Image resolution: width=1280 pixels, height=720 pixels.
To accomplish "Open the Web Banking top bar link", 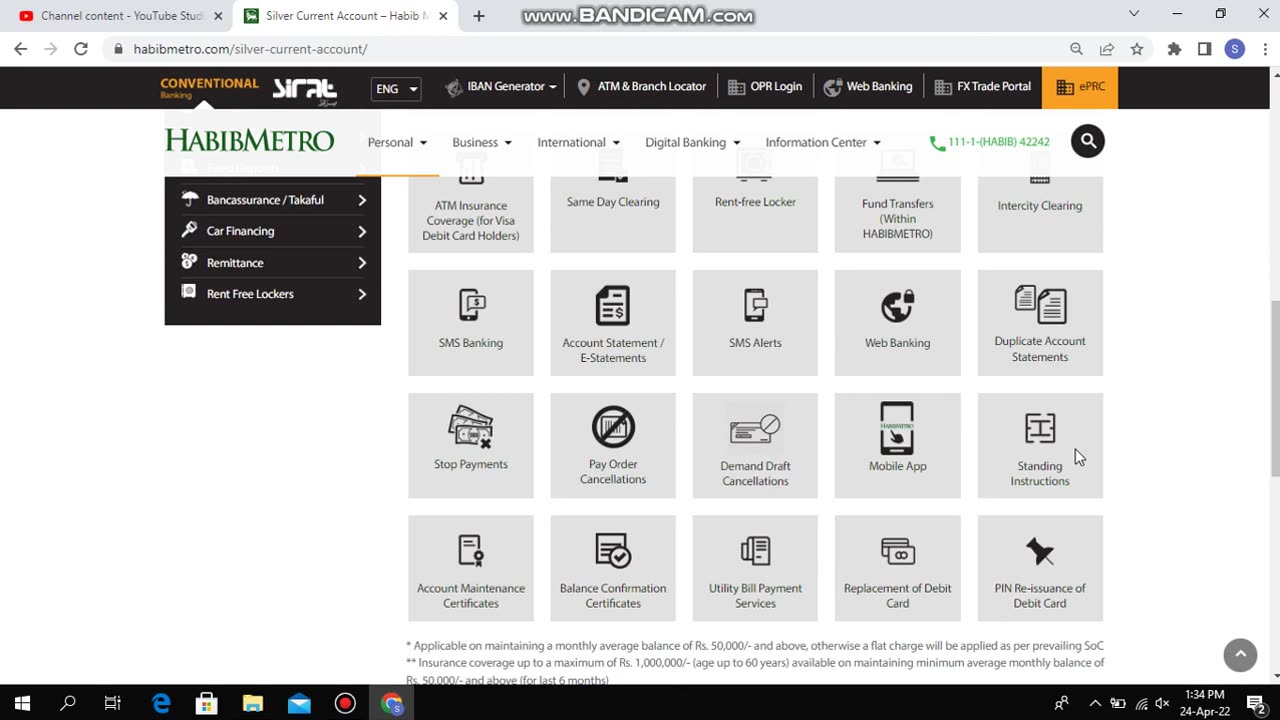I will [868, 87].
